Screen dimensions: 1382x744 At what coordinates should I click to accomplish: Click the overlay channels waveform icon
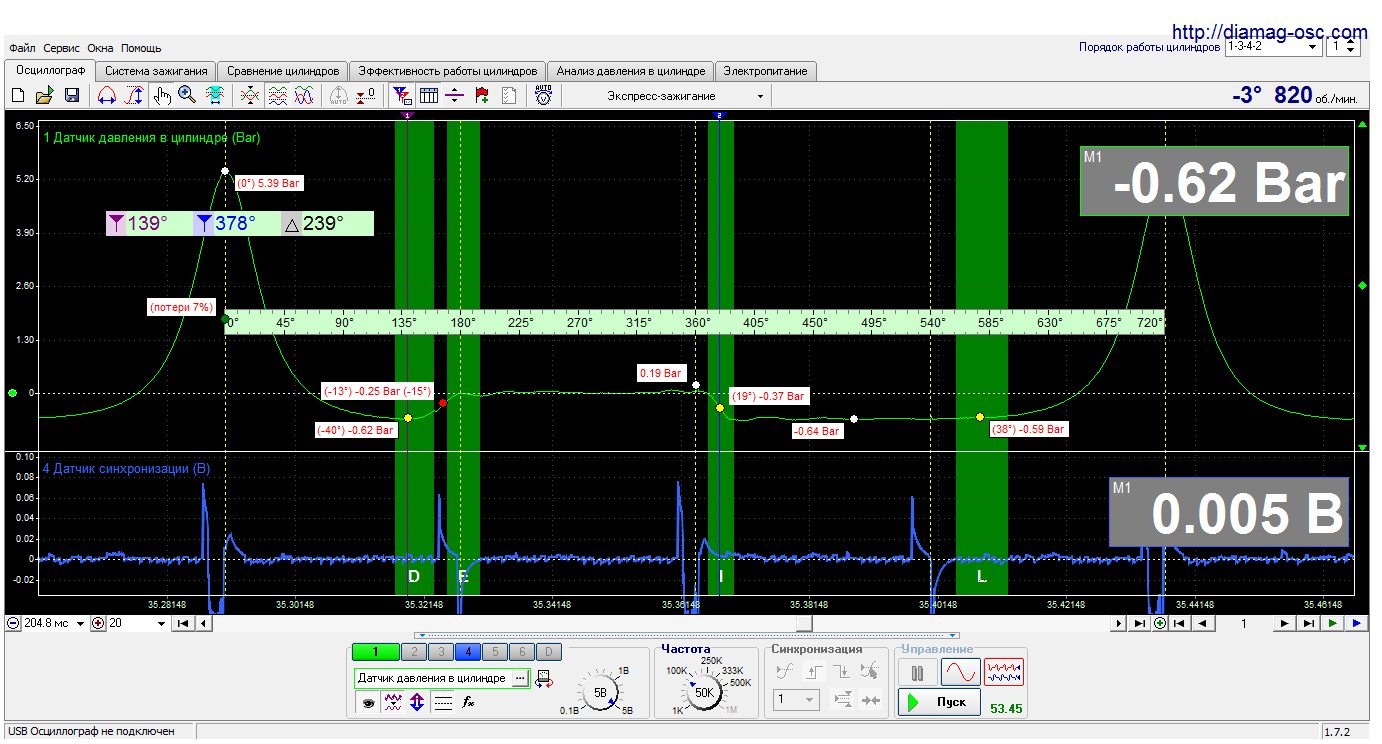coord(250,96)
